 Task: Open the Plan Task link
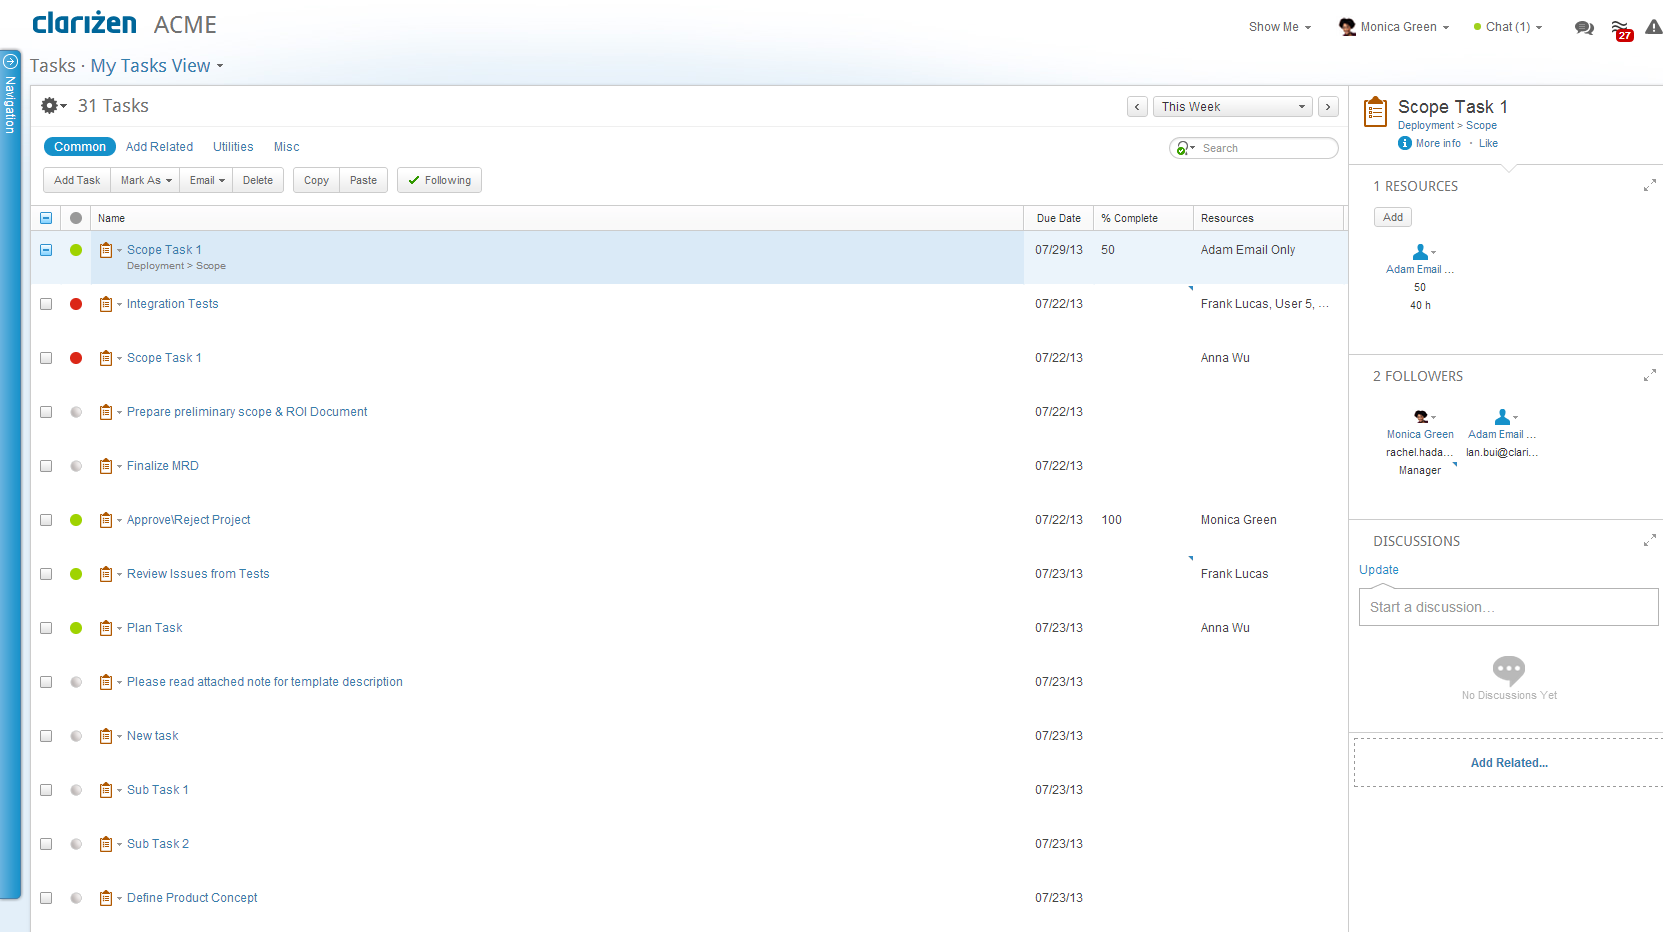154,628
